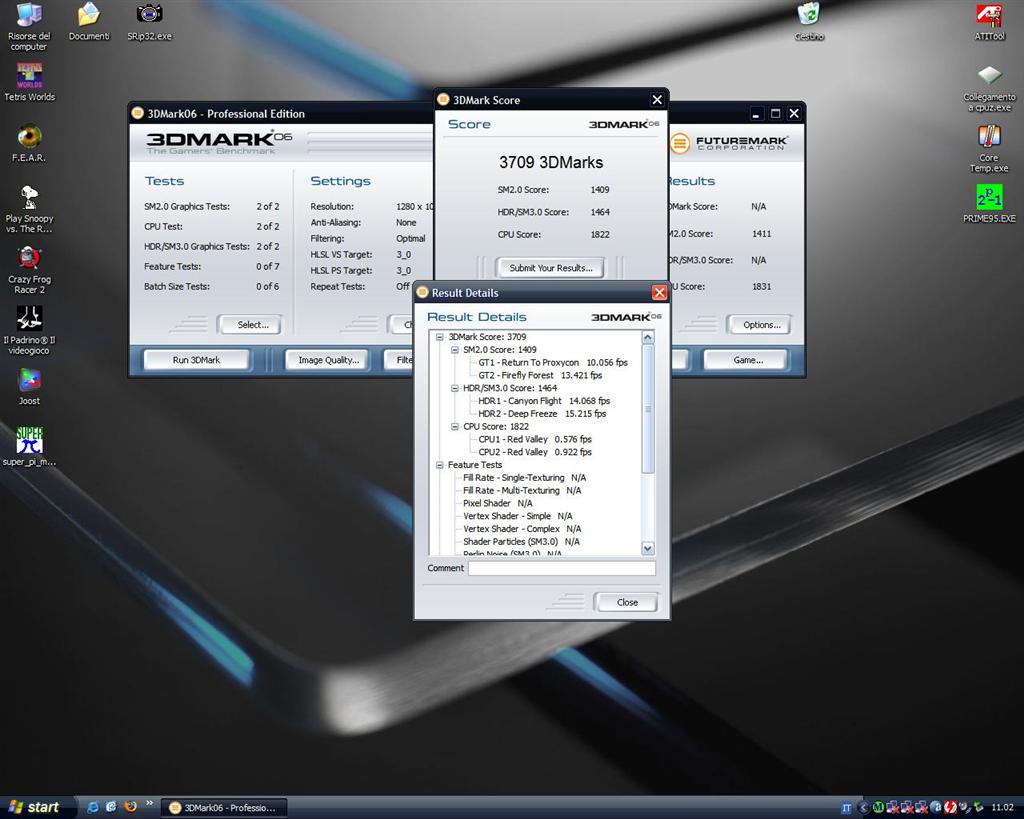Image resolution: width=1024 pixels, height=819 pixels.
Task: Click the Futuremark Corporation logo
Action: tap(729, 142)
